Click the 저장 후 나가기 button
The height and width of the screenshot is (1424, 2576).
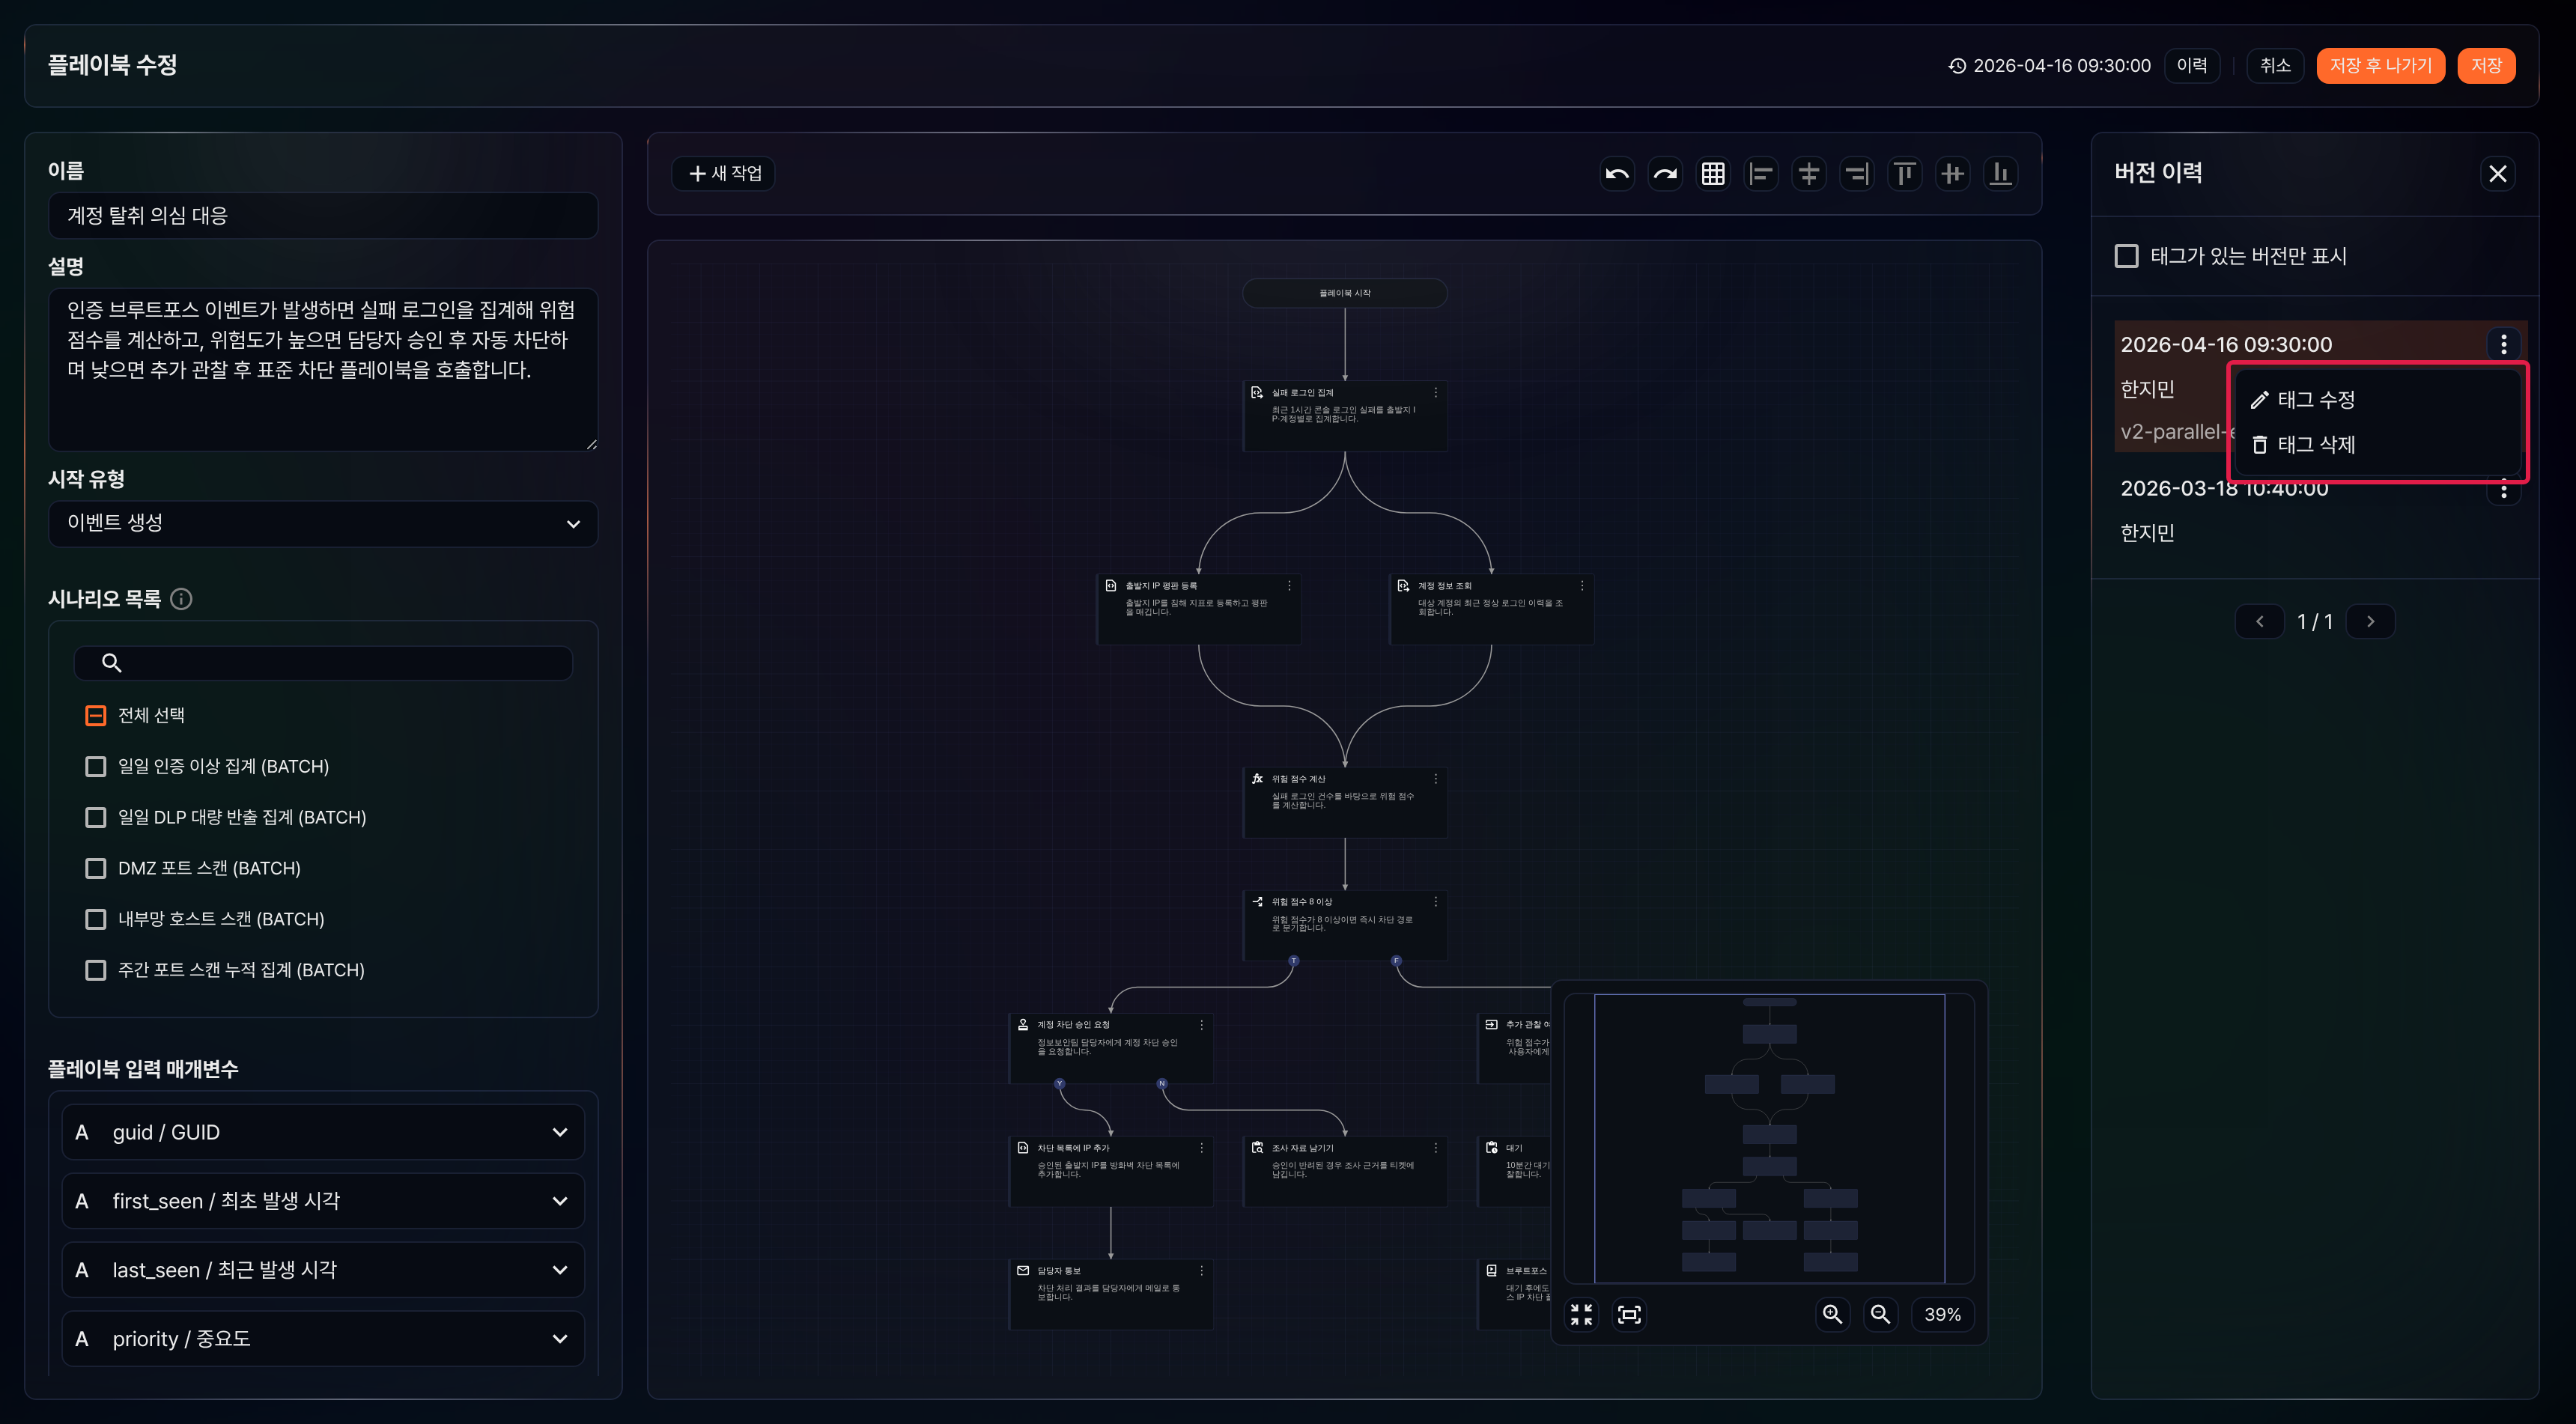point(2380,66)
